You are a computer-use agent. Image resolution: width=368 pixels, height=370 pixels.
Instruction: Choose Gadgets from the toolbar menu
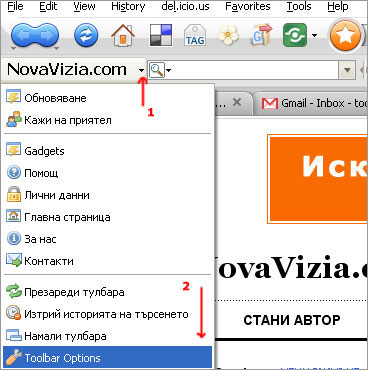click(107, 151)
